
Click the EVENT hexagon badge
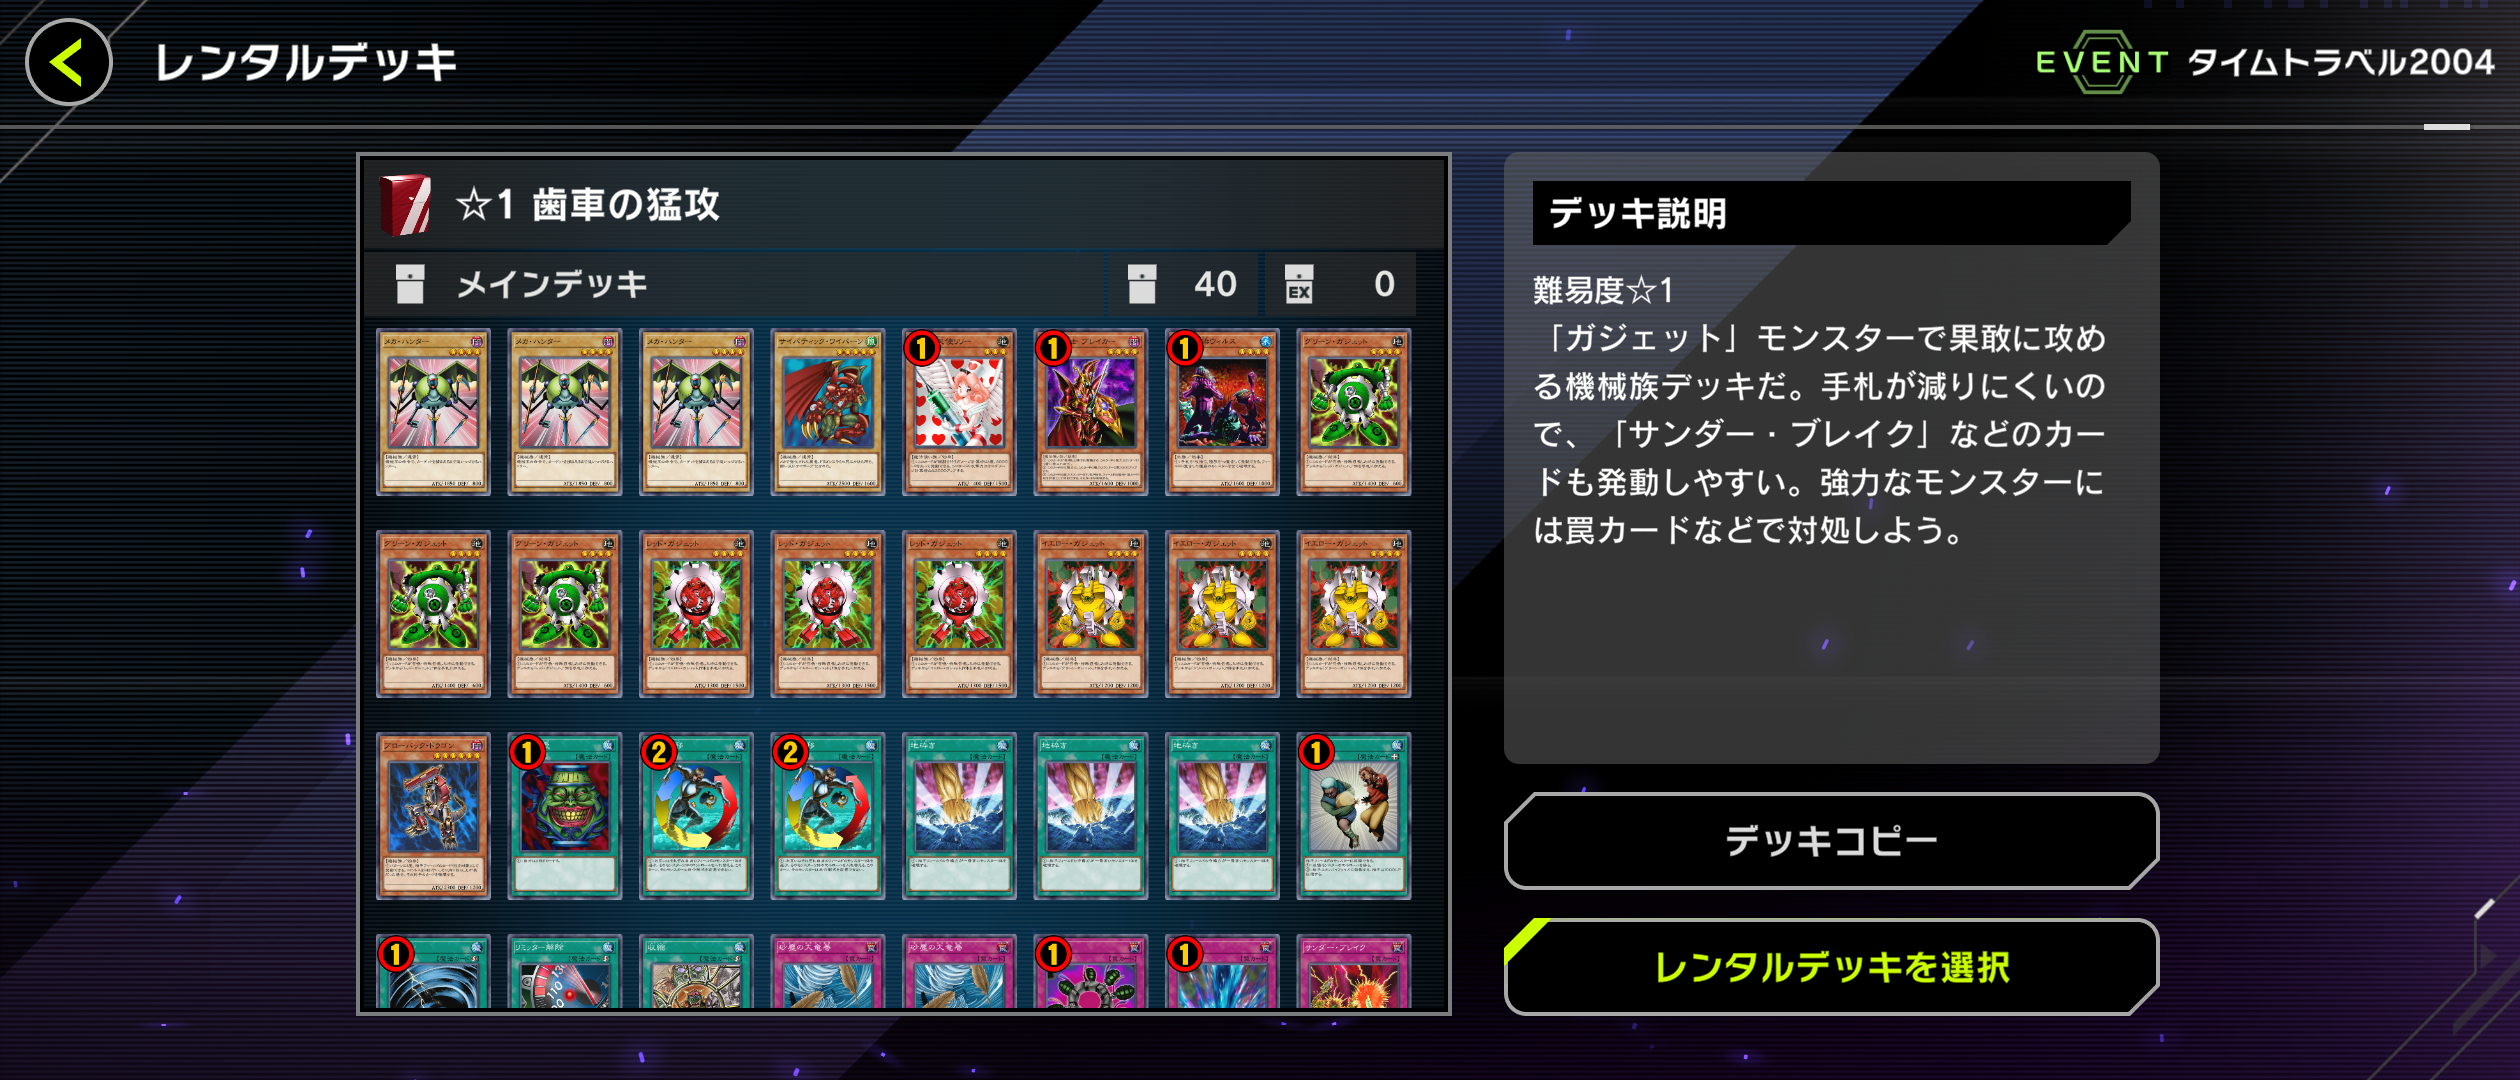[x=2101, y=62]
